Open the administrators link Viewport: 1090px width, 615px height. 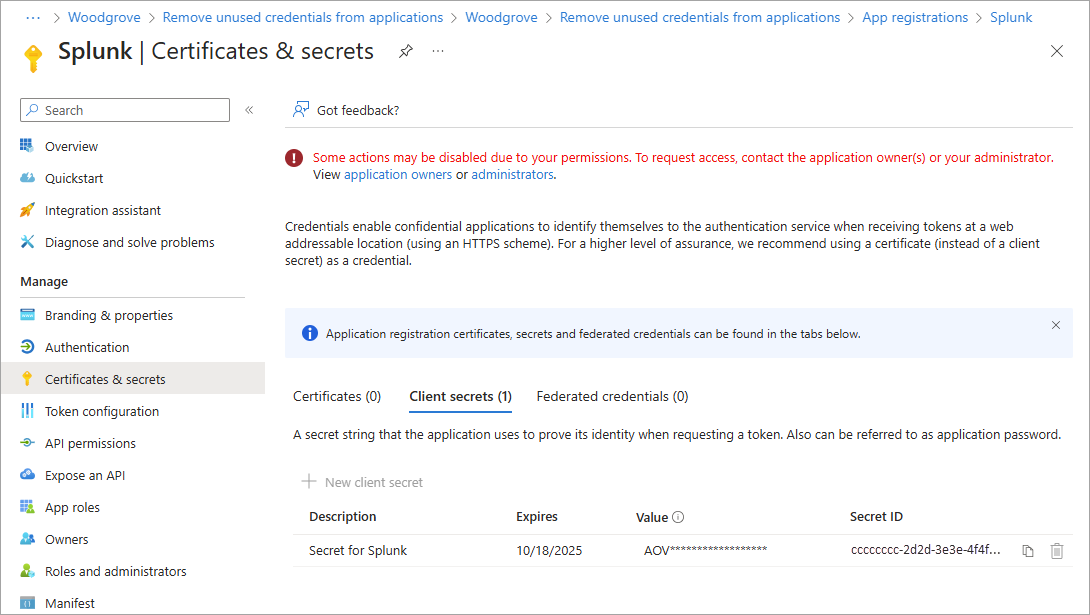click(512, 174)
